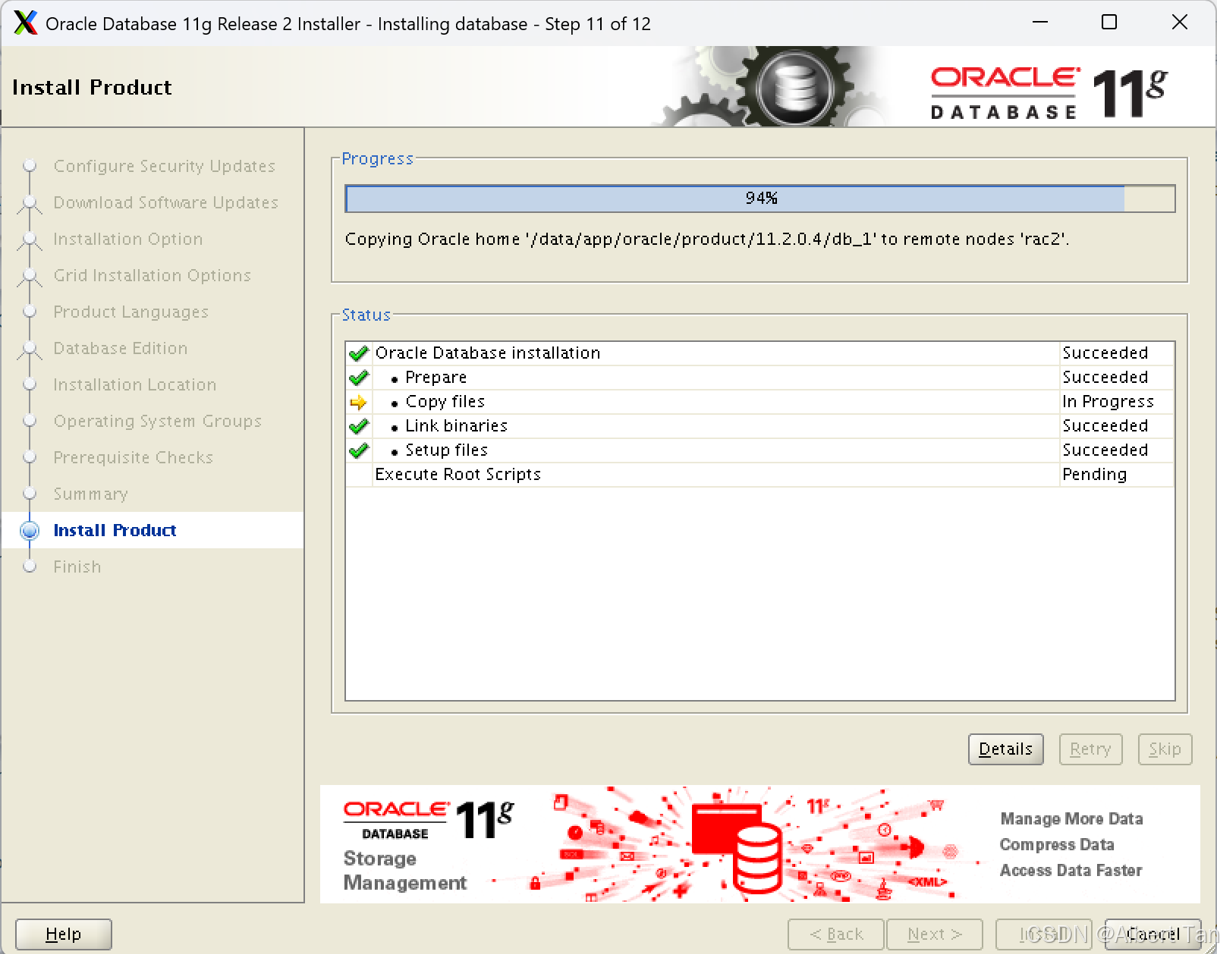The height and width of the screenshot is (954, 1224).
Task: Click 'Prepare' status row text
Action: click(436, 378)
